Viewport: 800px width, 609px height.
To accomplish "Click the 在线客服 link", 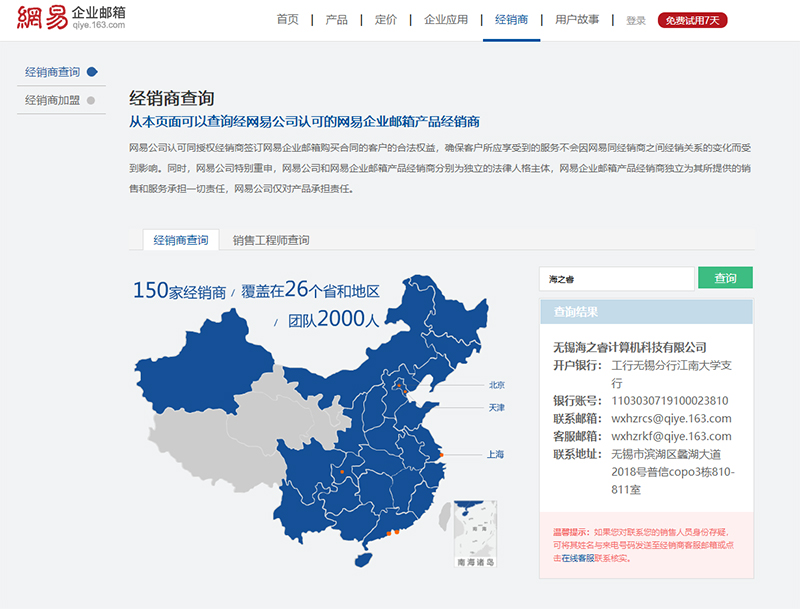I will pos(578,558).
